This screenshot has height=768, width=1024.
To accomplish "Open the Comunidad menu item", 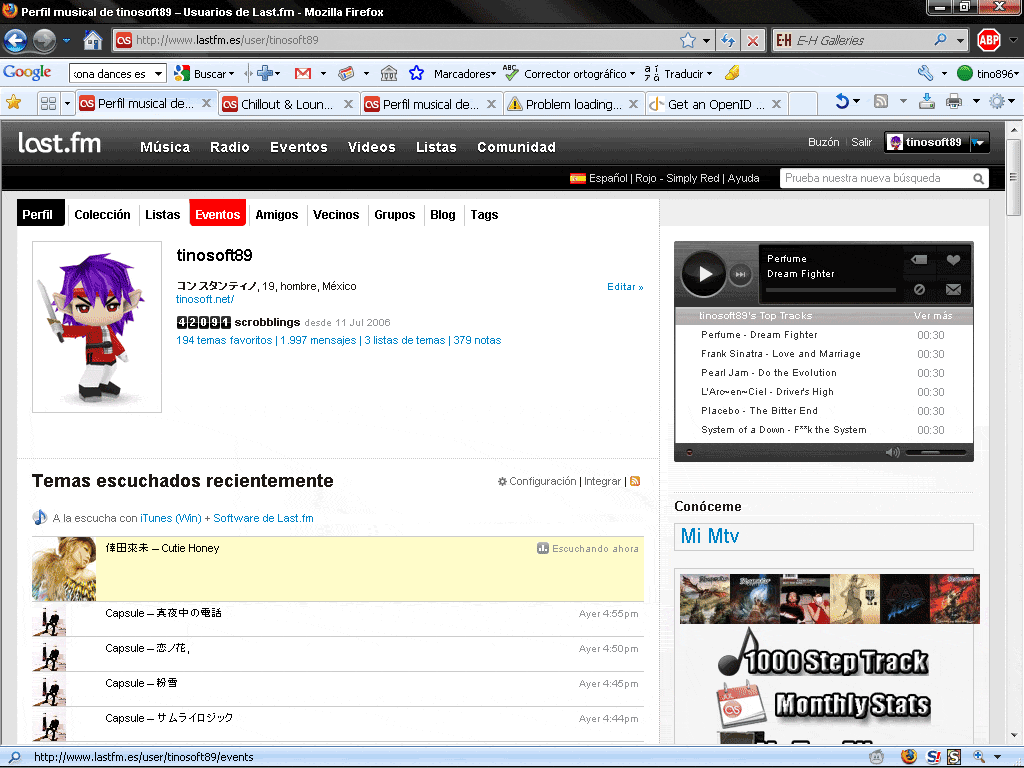I will 516,146.
